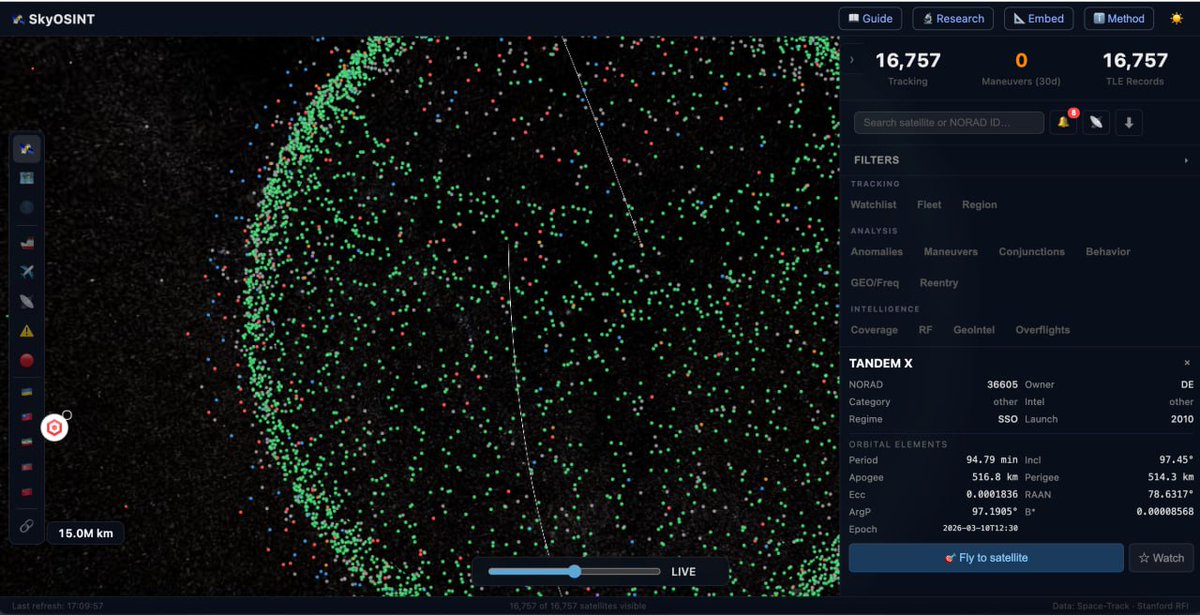Image resolution: width=1200 pixels, height=615 pixels.
Task: Select the globe view icon in the sidebar
Action: [27, 207]
